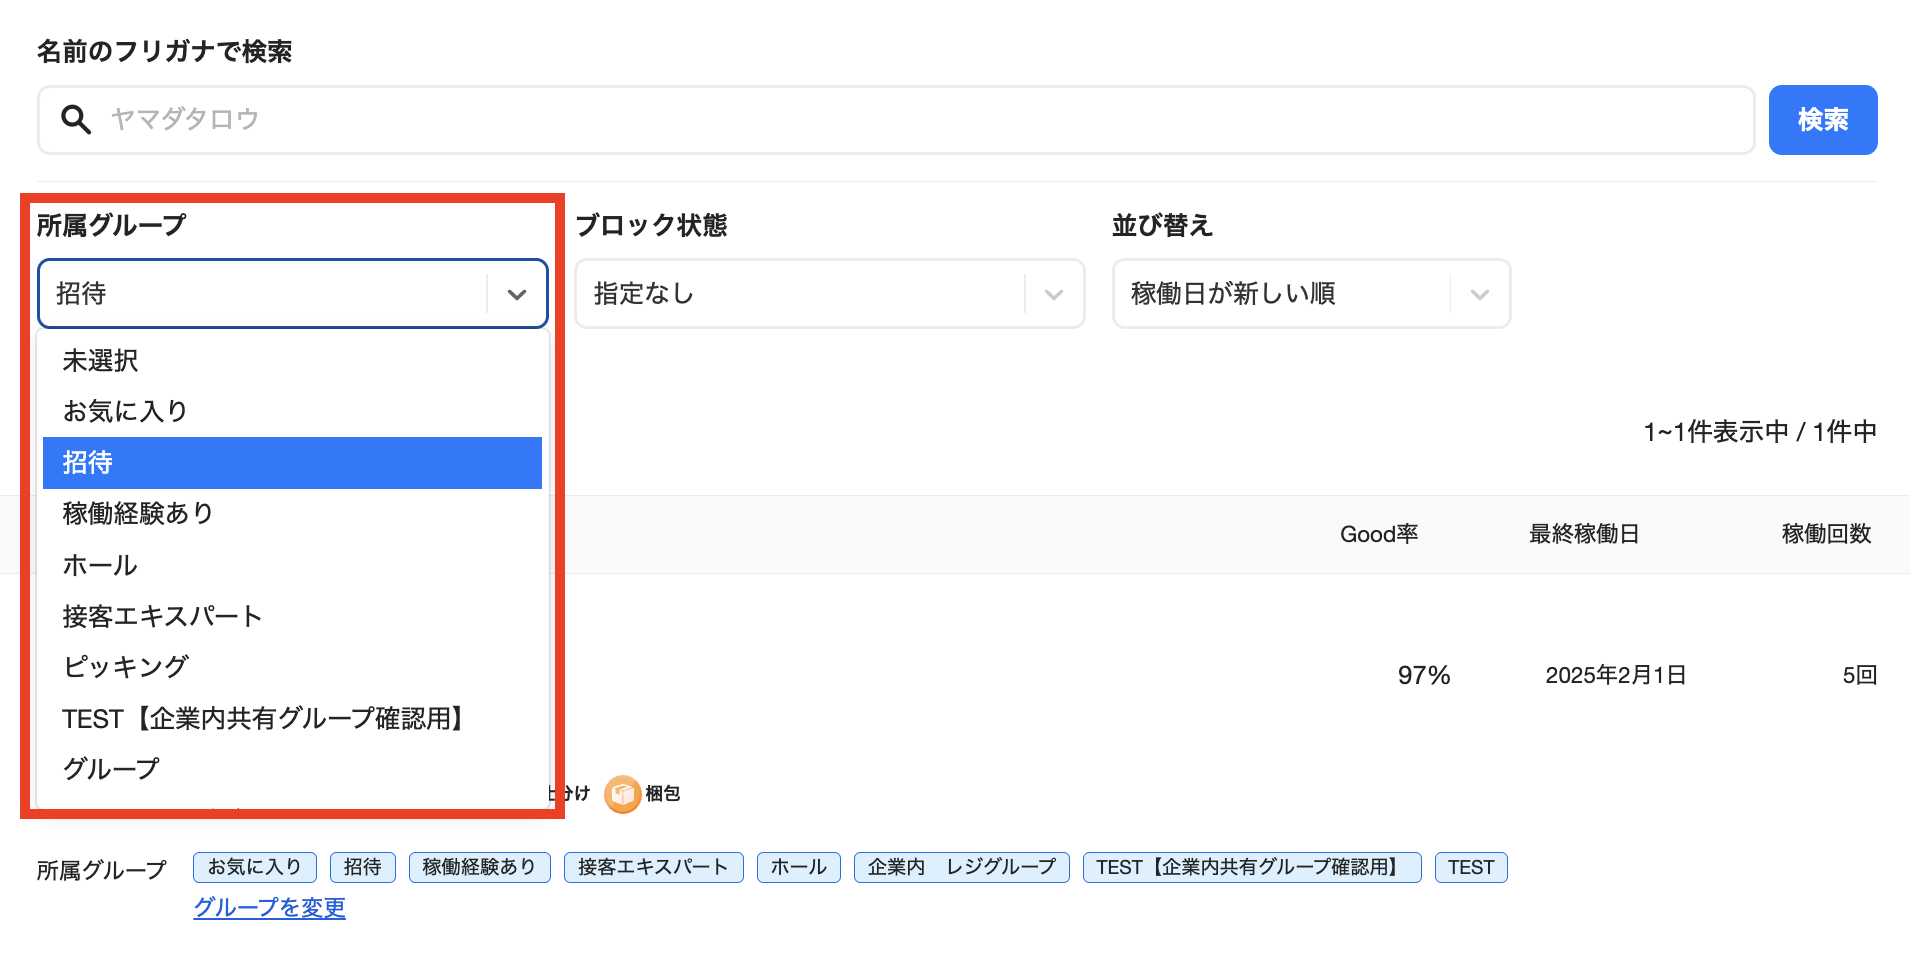This screenshot has width=1910, height=962.
Task: Select ピッキング in the dropdown list
Action: click(292, 667)
